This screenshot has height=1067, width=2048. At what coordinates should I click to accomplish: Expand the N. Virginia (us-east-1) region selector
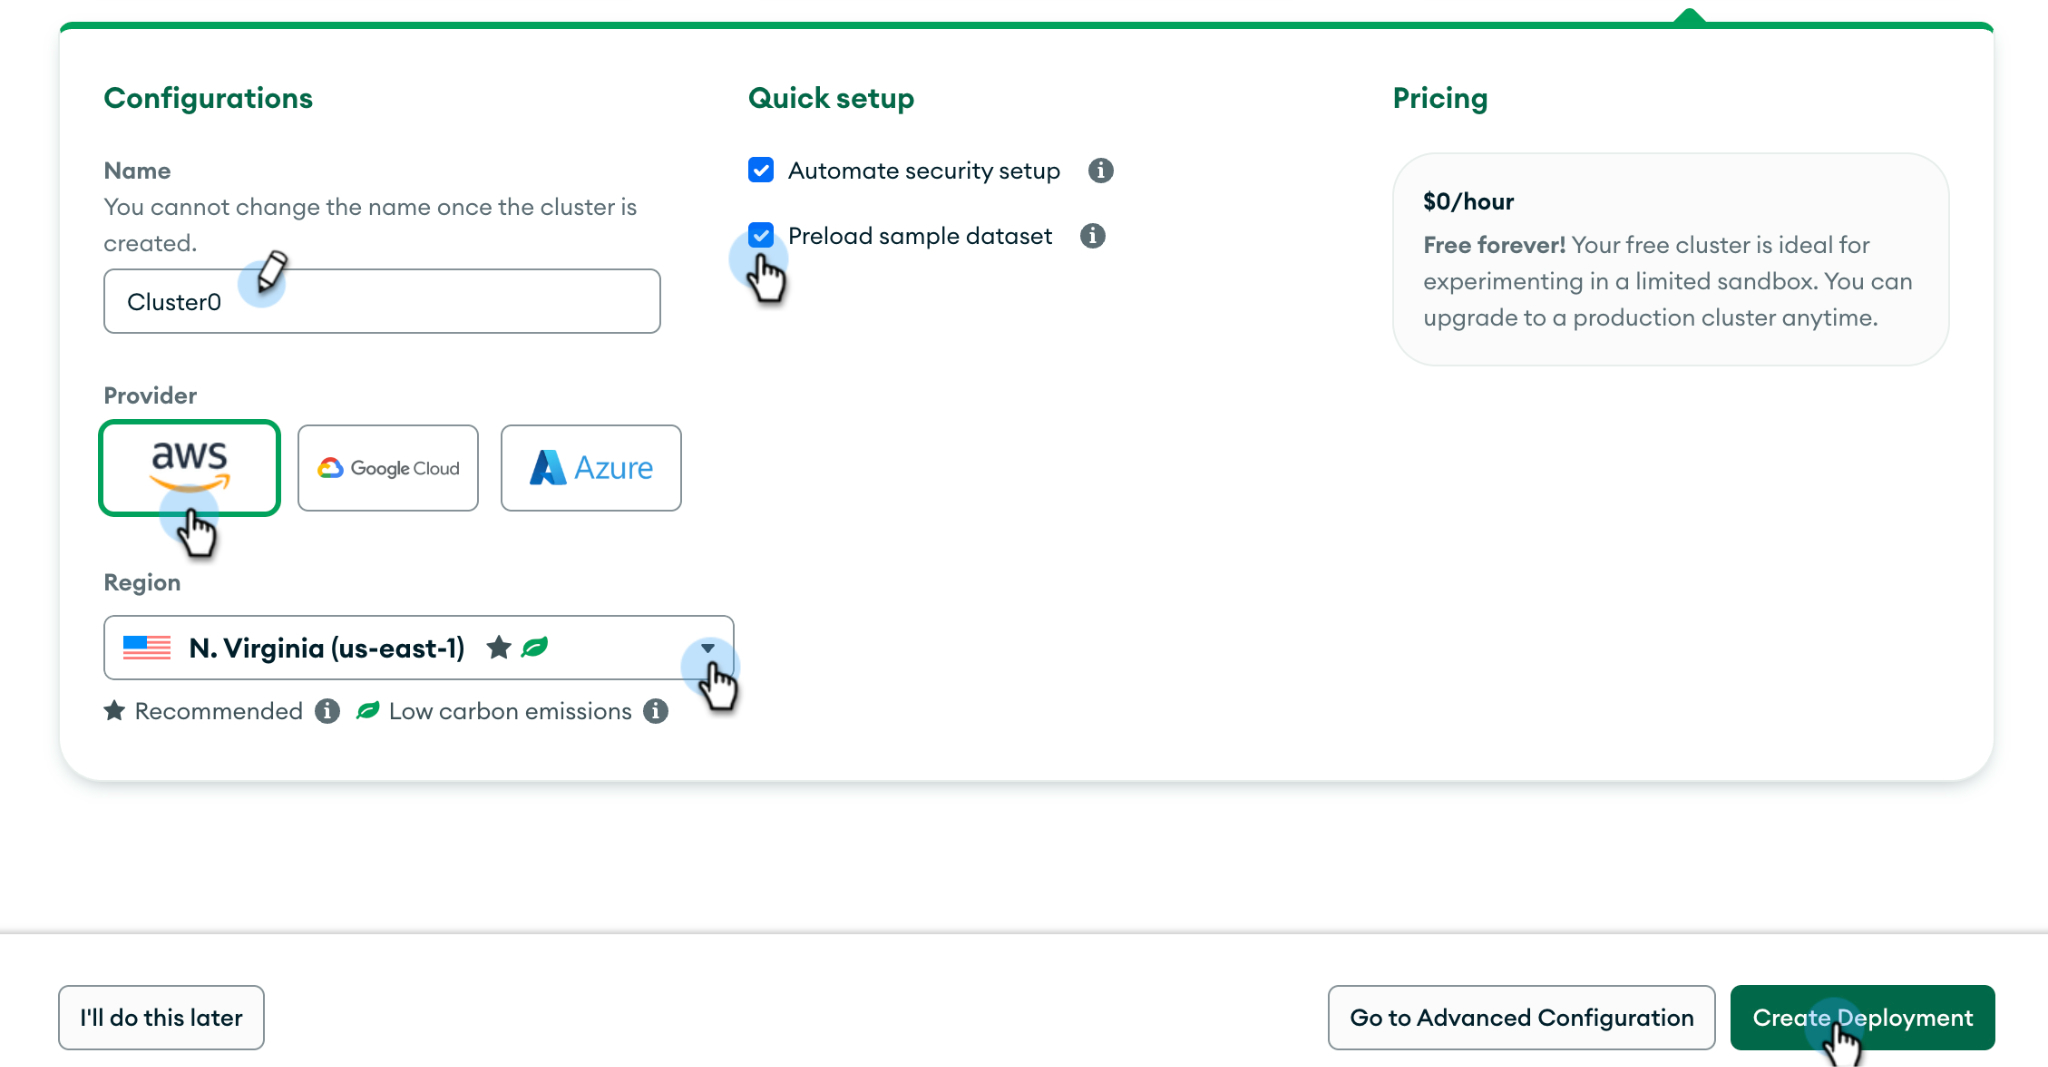pos(419,648)
